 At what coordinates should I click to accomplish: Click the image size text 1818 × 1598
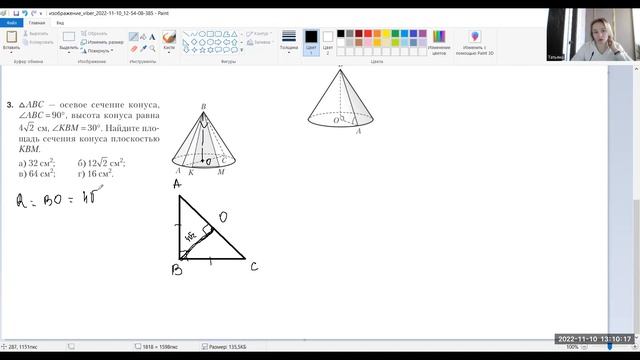(160, 347)
